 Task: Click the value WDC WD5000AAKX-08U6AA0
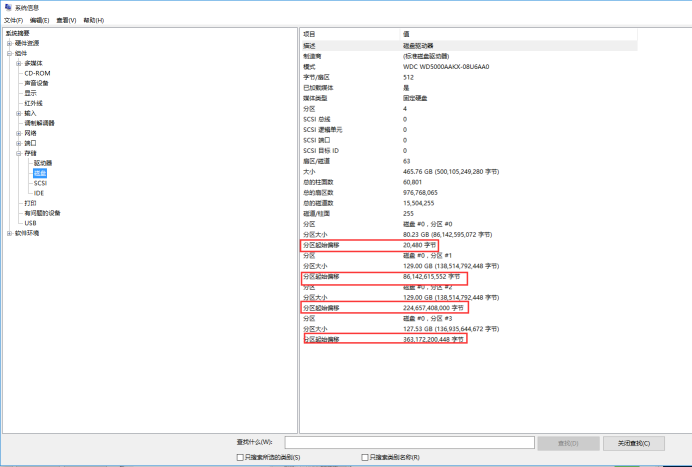coord(446,67)
